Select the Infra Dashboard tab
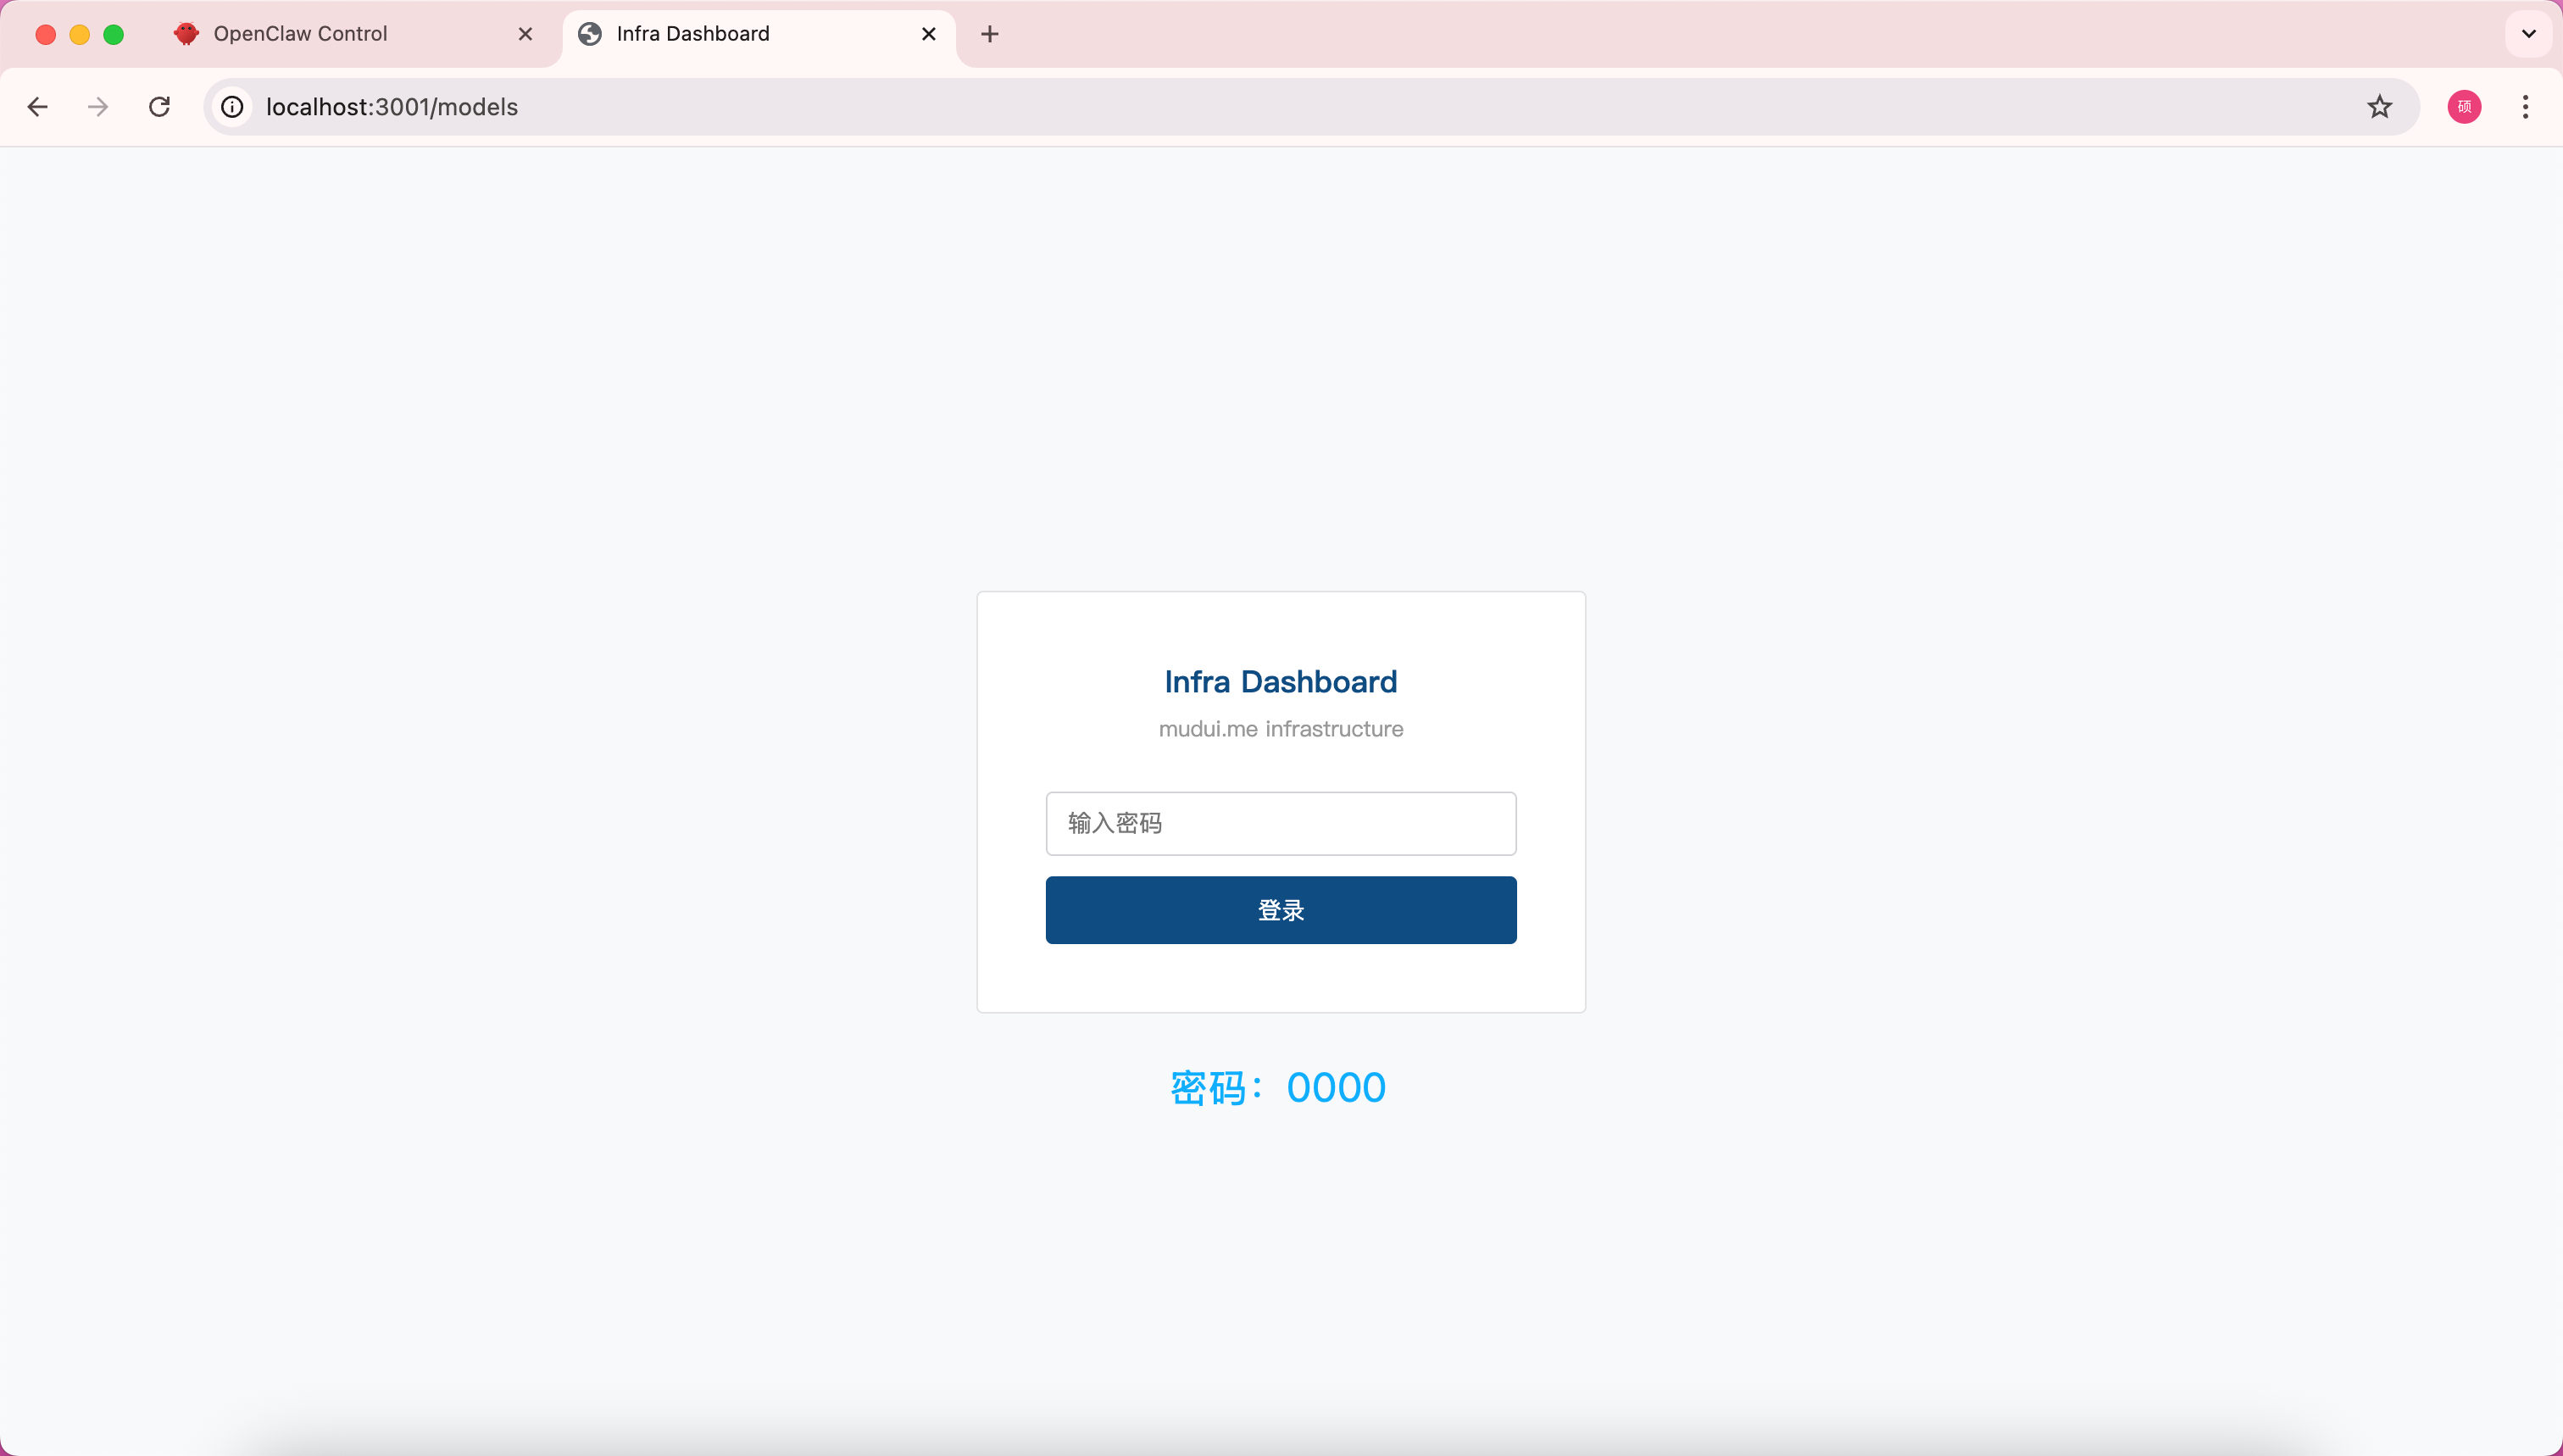The image size is (2563, 1456). [692, 34]
